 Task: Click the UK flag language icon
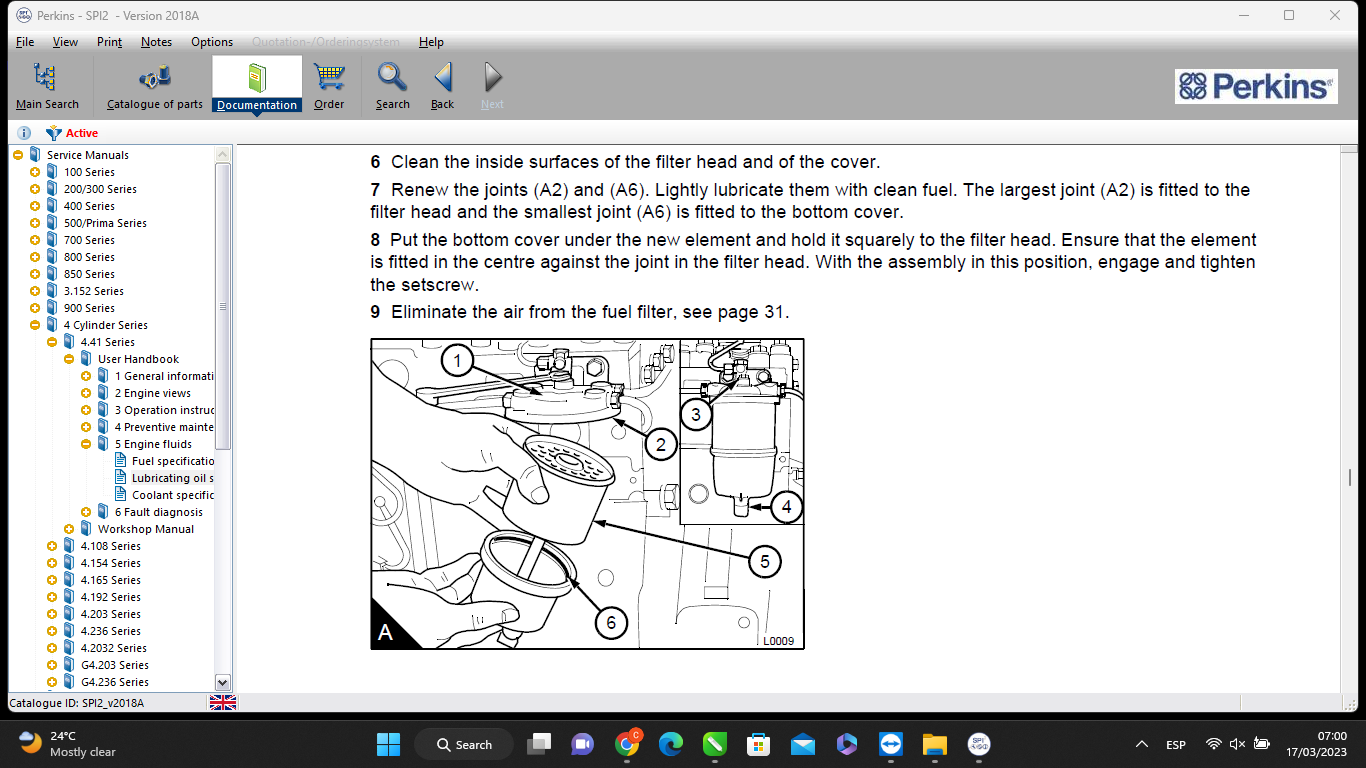222,703
